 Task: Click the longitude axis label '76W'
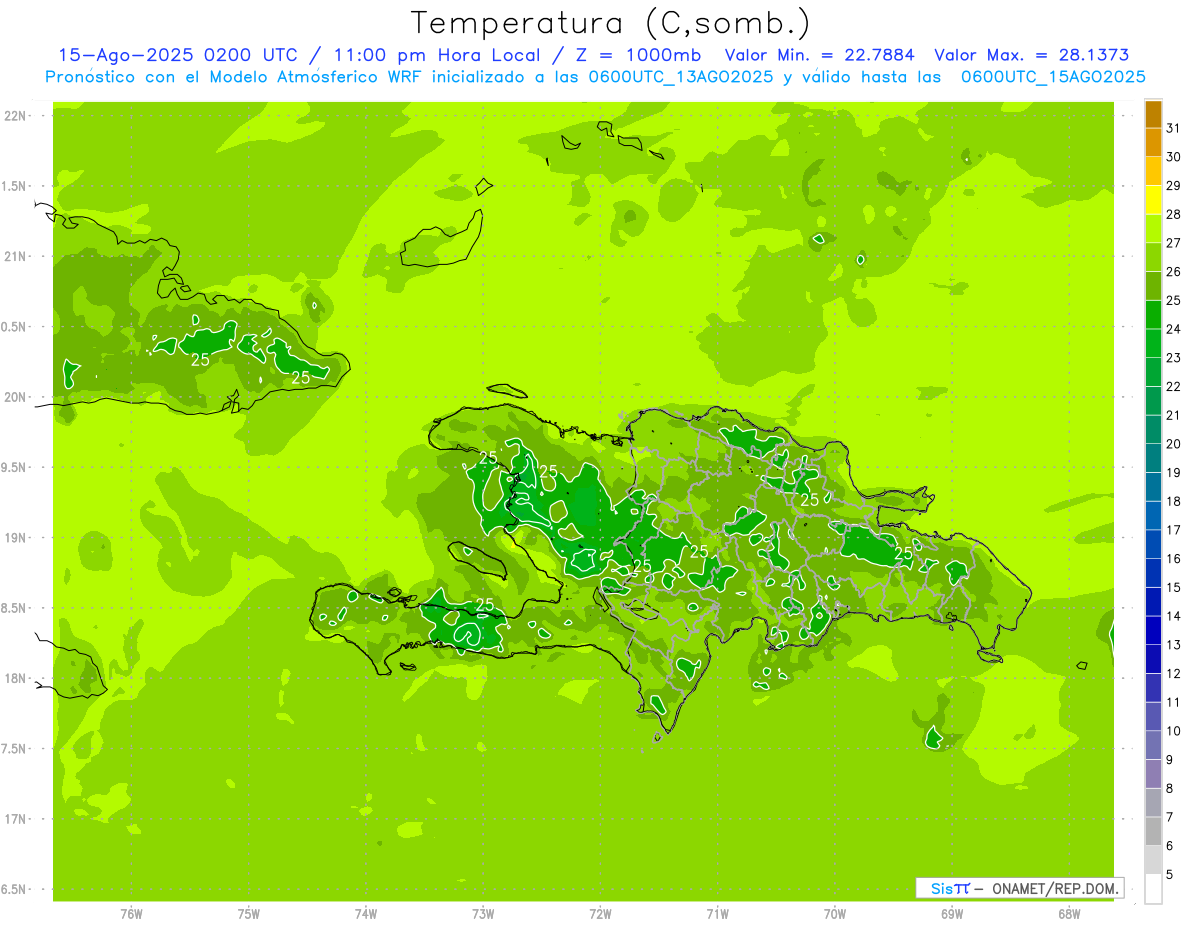click(x=131, y=914)
